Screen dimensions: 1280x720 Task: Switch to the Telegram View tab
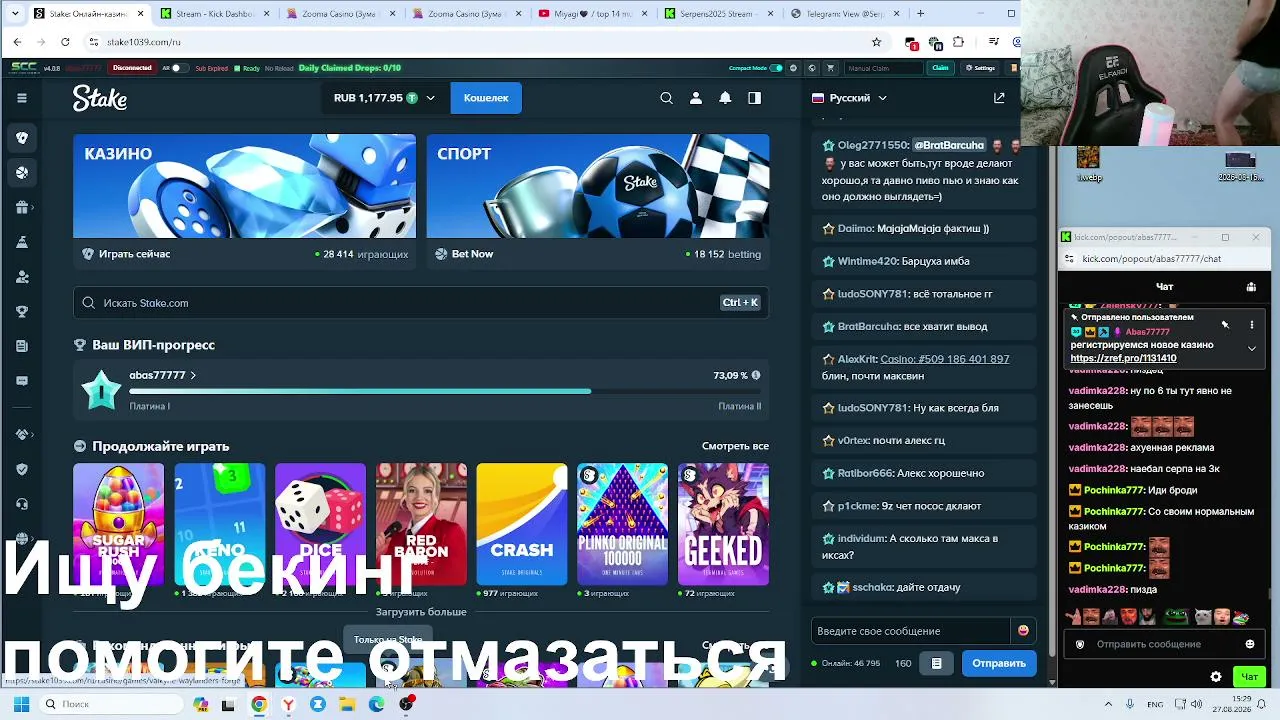point(843,14)
